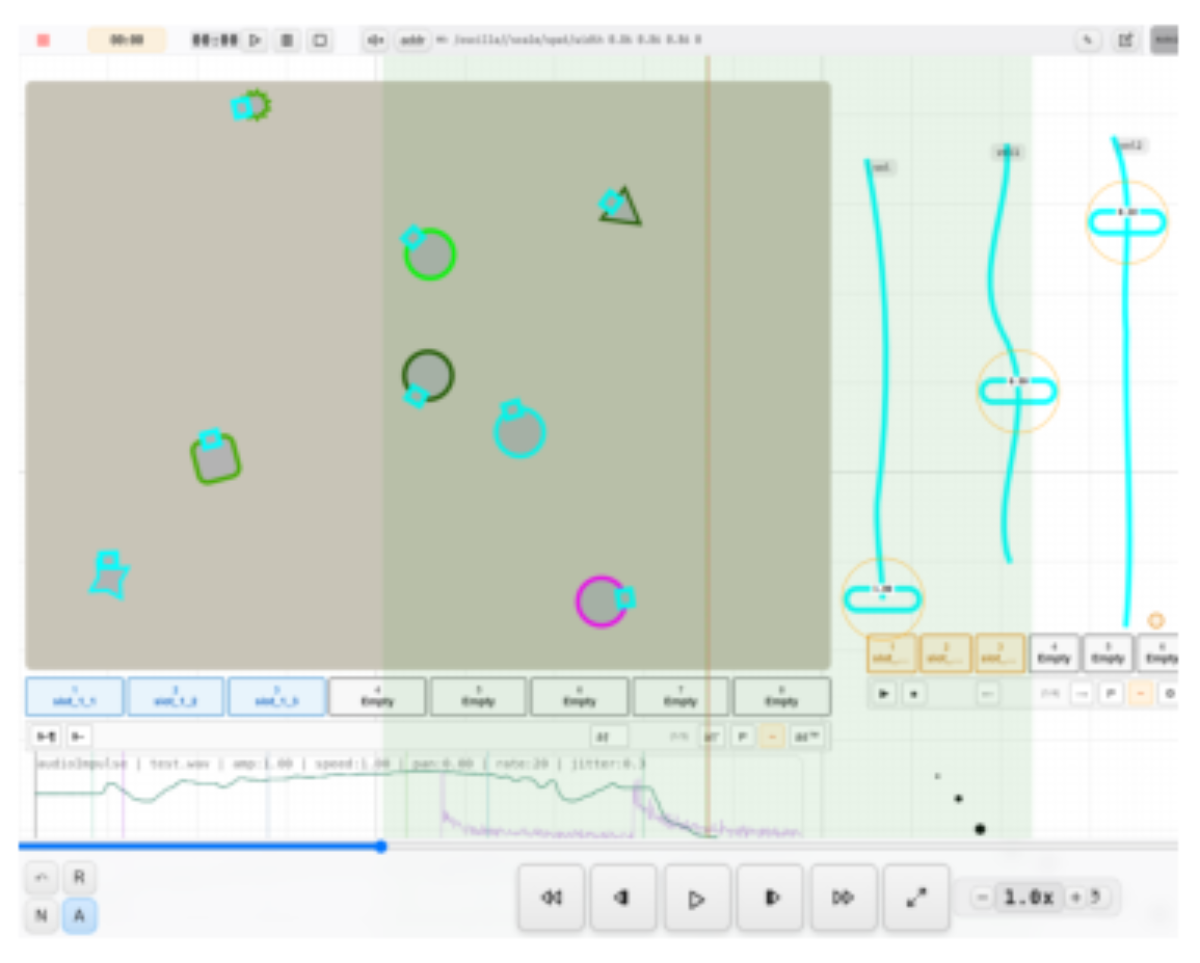Click the small orange ring near third path

pyautogui.click(x=1156, y=621)
